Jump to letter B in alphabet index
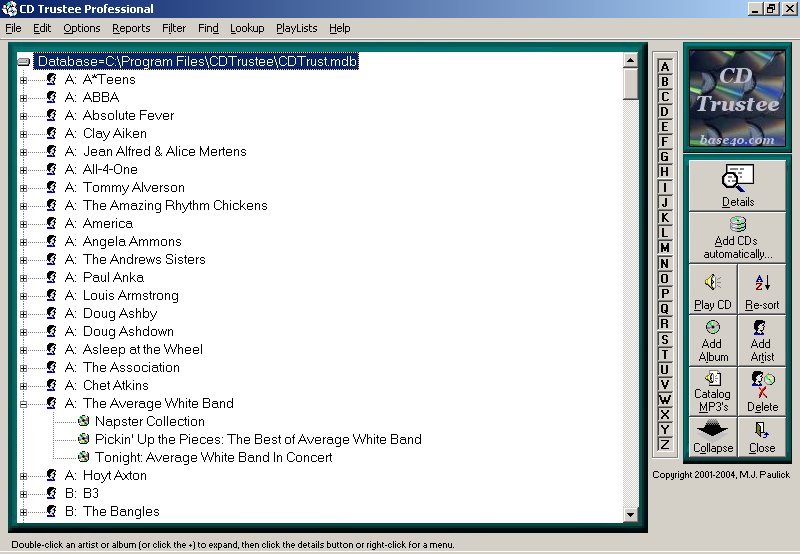 point(664,81)
